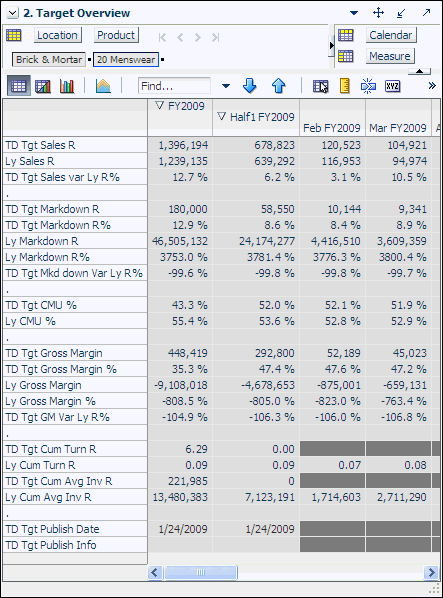The height and width of the screenshot is (598, 443).
Task: Jump to first page arrow
Action: (x=162, y=37)
